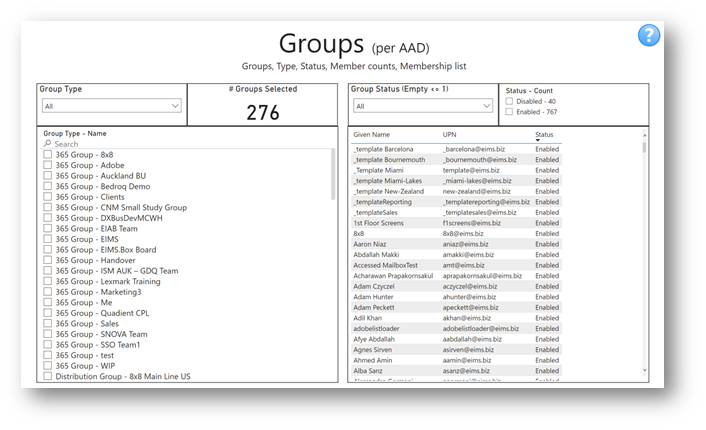
Task: Click the user table scroll down arrow
Action: (644, 370)
